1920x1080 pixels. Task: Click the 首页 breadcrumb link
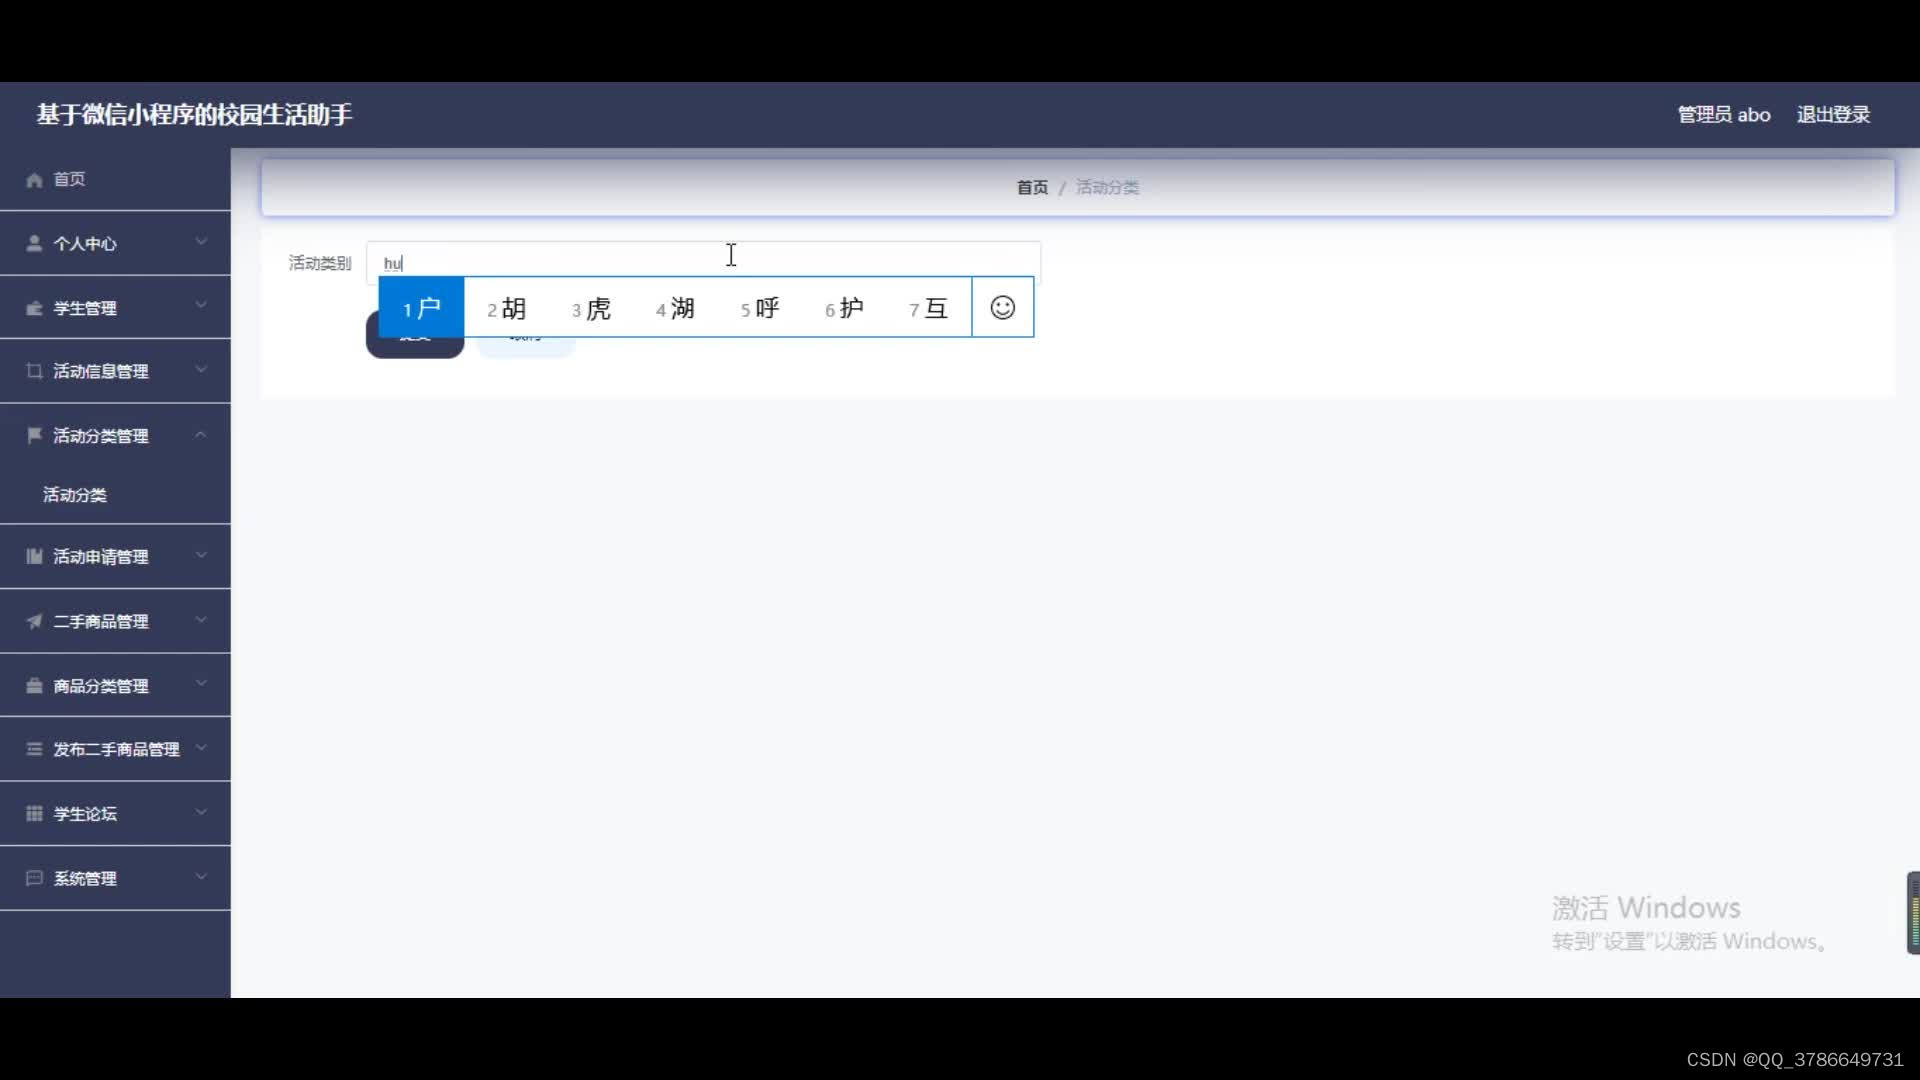point(1033,187)
